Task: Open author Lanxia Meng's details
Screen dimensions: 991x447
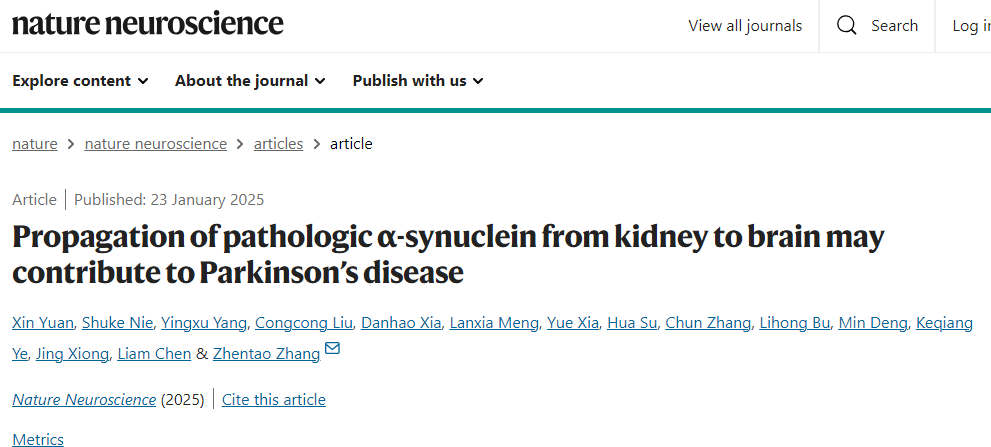Action: [x=494, y=323]
